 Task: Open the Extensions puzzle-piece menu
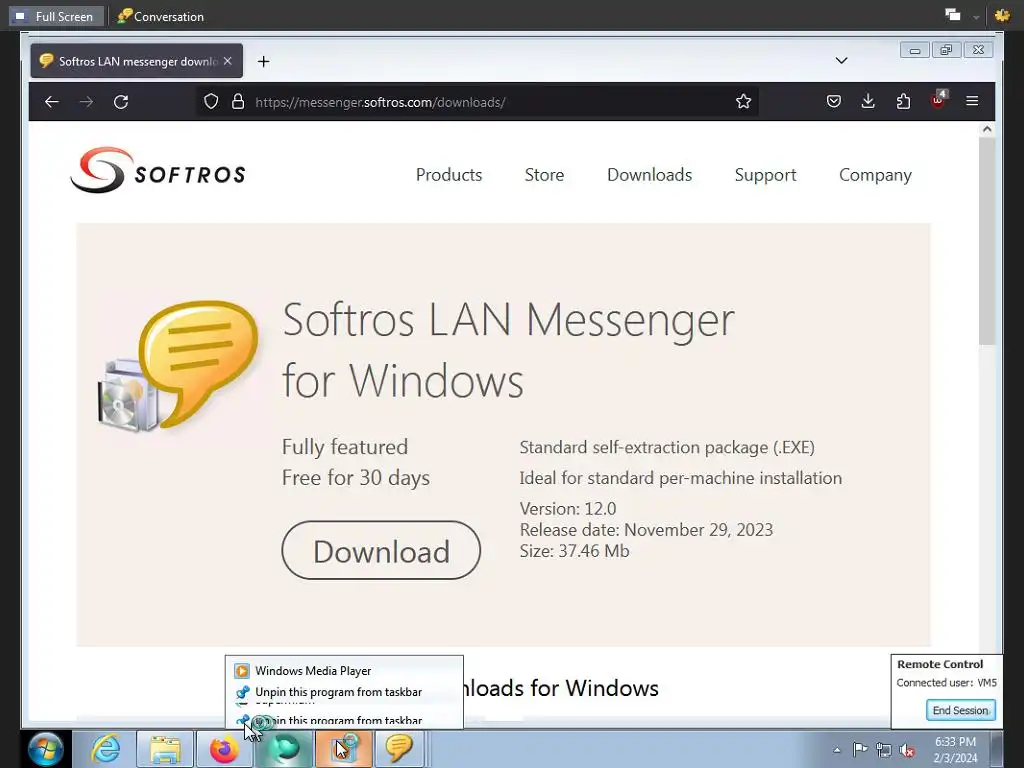[x=903, y=101]
